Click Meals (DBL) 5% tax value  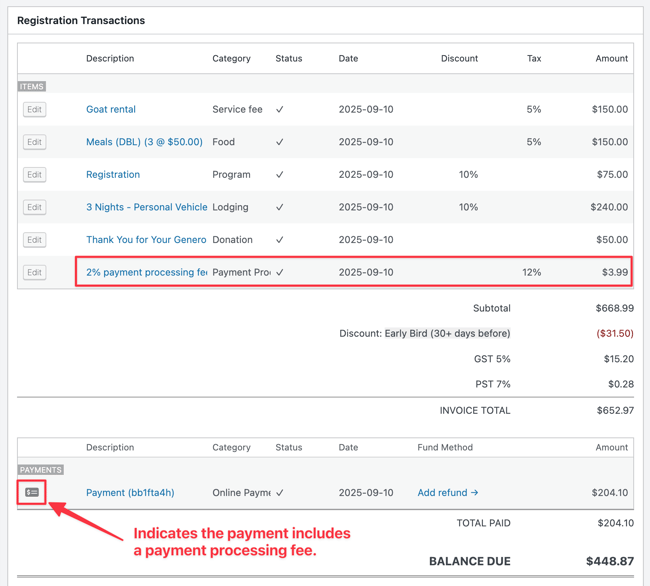[x=534, y=142]
